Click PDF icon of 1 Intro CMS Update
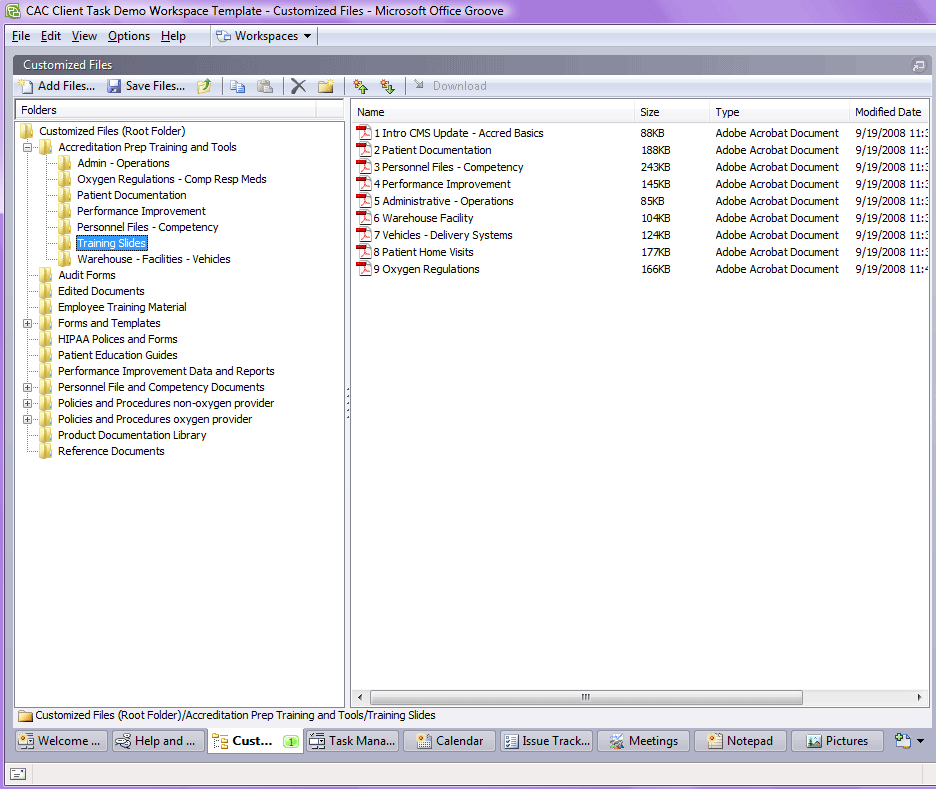 click(x=364, y=132)
